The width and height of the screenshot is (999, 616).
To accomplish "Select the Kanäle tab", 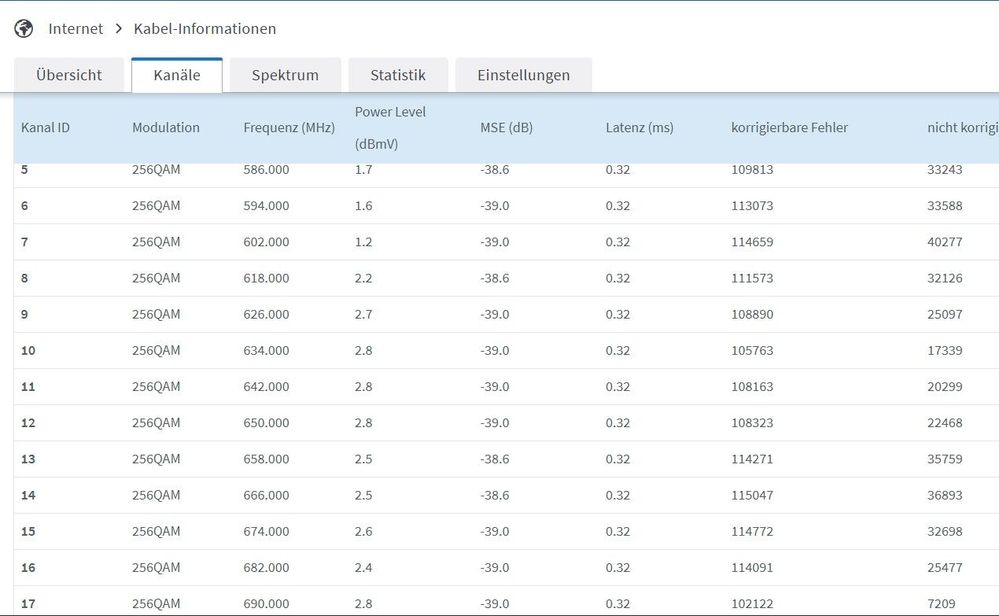I will [x=177, y=75].
